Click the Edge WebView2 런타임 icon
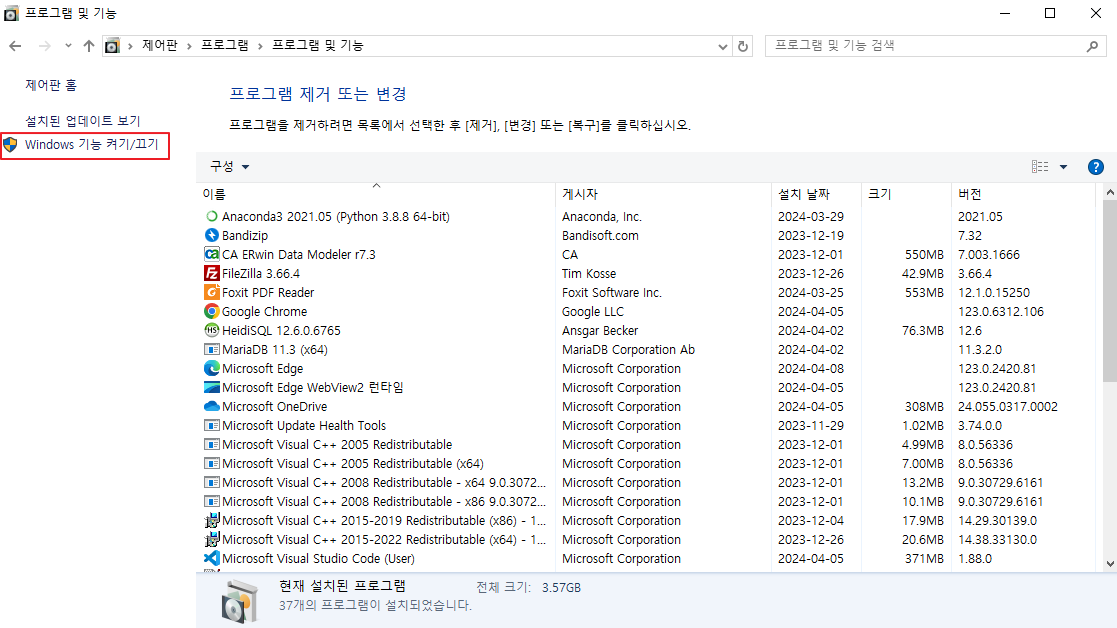 pos(212,387)
